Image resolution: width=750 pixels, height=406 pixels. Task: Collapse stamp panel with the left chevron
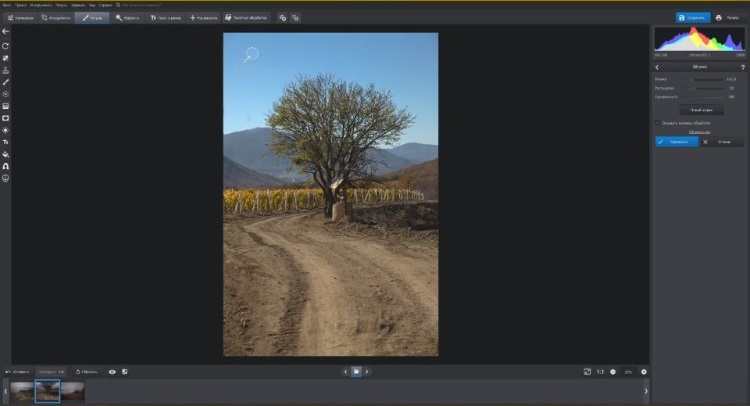click(x=657, y=67)
